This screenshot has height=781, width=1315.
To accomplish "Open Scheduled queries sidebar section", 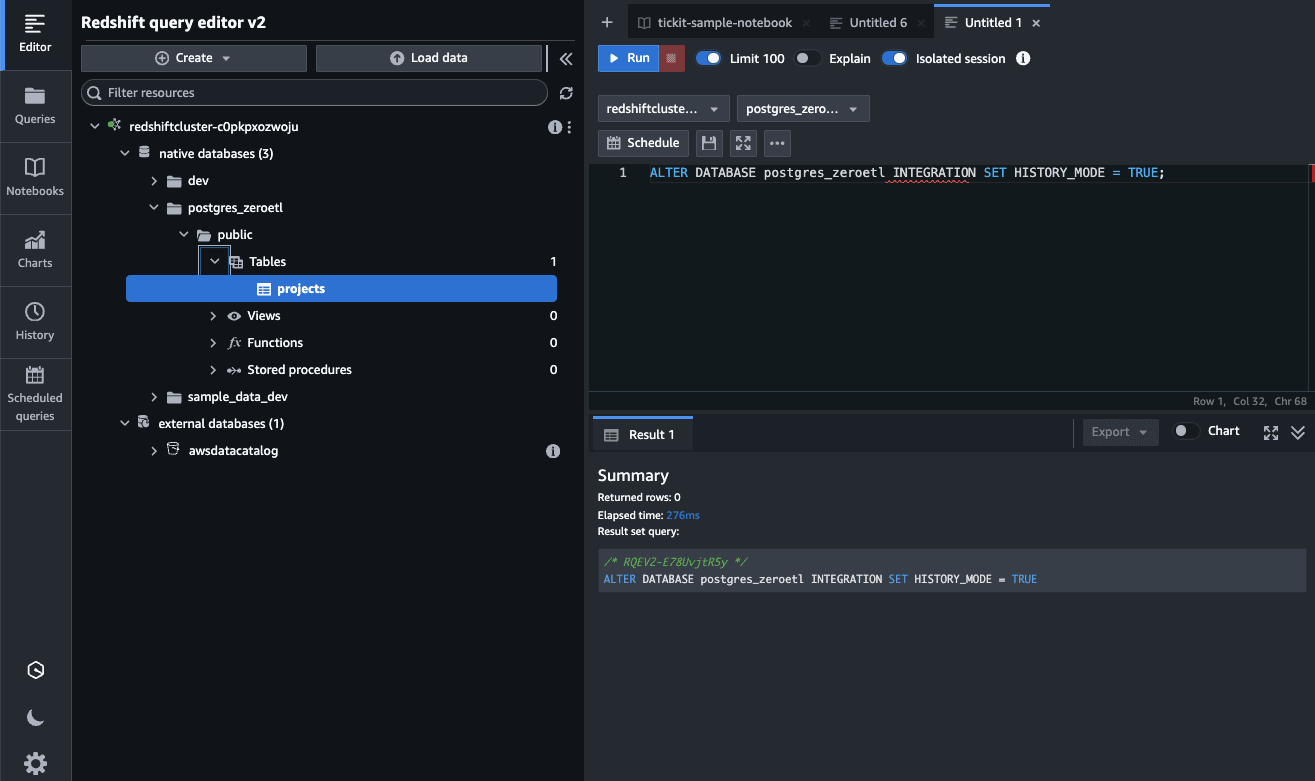I will tap(35, 394).
